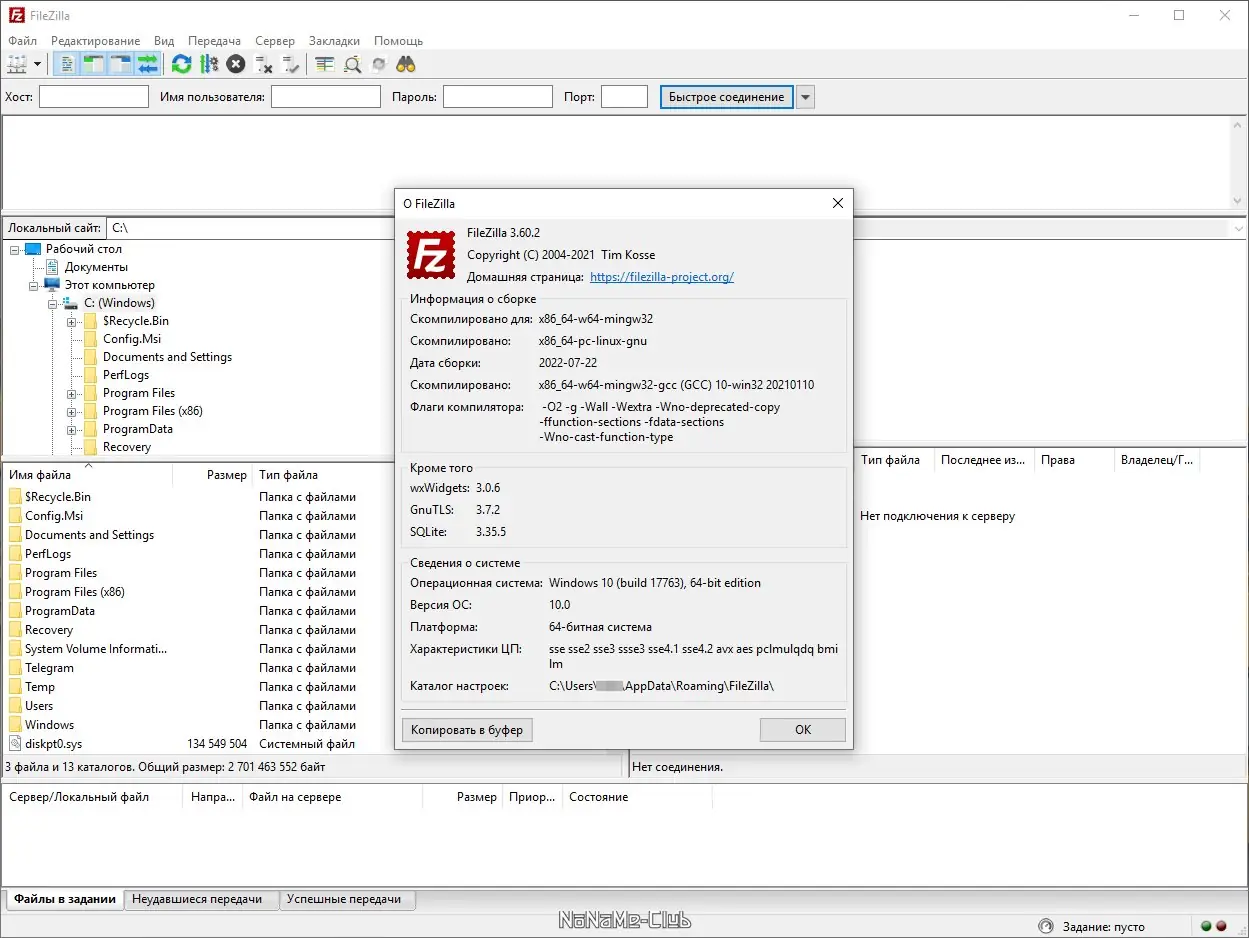Click the Temp folder icon in file list
Image resolution: width=1249 pixels, height=938 pixels.
[x=15, y=687]
